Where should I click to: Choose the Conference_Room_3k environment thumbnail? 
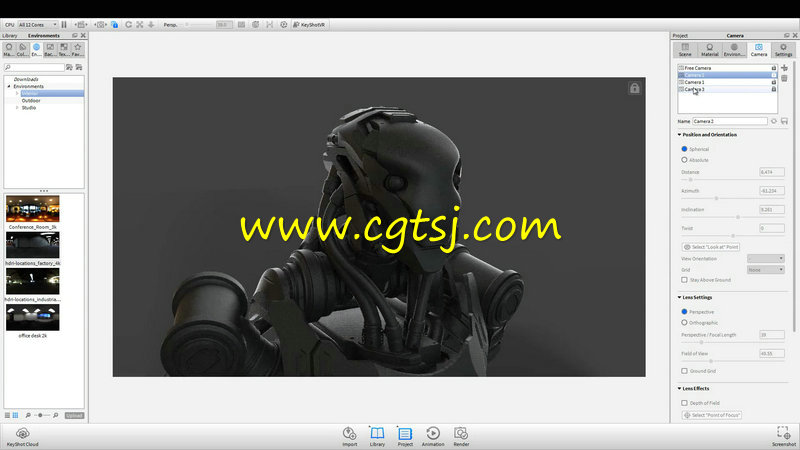coord(33,208)
